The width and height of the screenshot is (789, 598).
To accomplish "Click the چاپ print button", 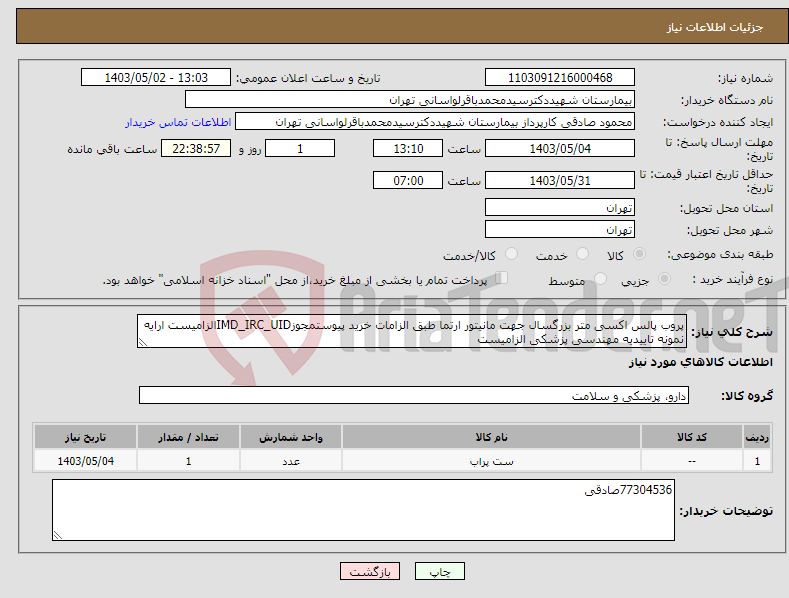I will (x=440, y=571).
